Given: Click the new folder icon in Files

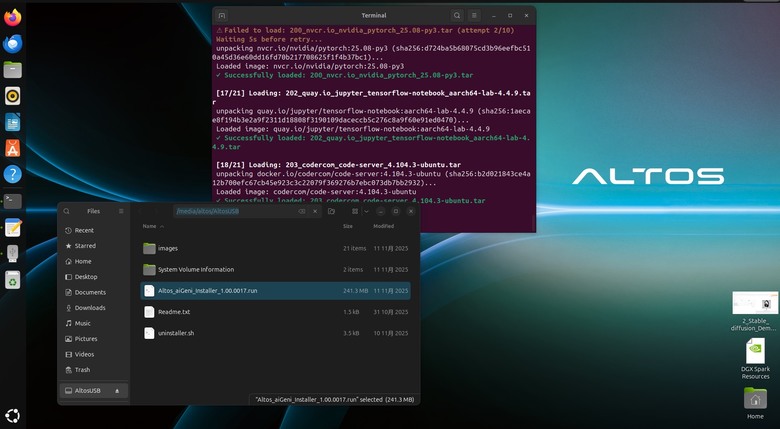Looking at the screenshot, I should click(331, 211).
